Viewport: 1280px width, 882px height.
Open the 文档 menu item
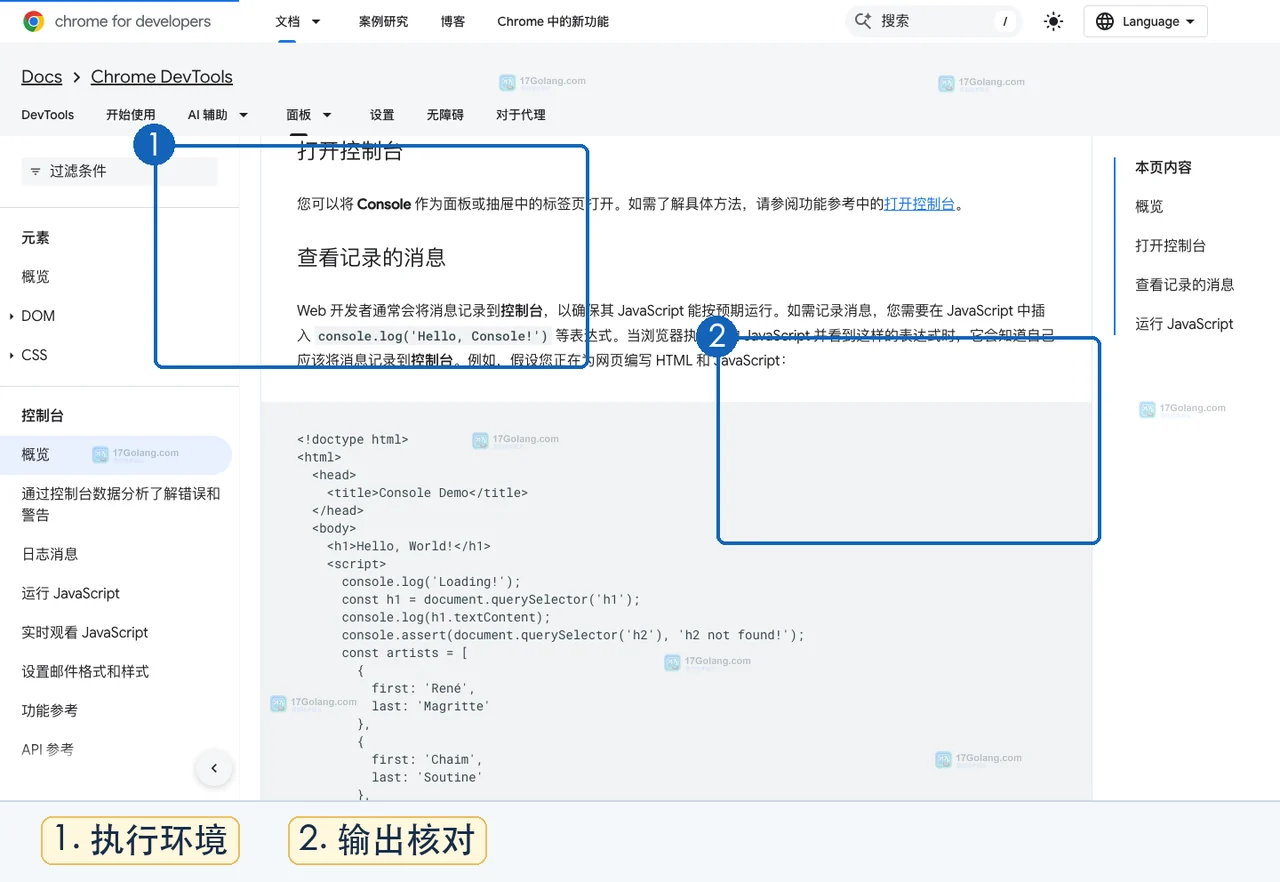tap(288, 21)
